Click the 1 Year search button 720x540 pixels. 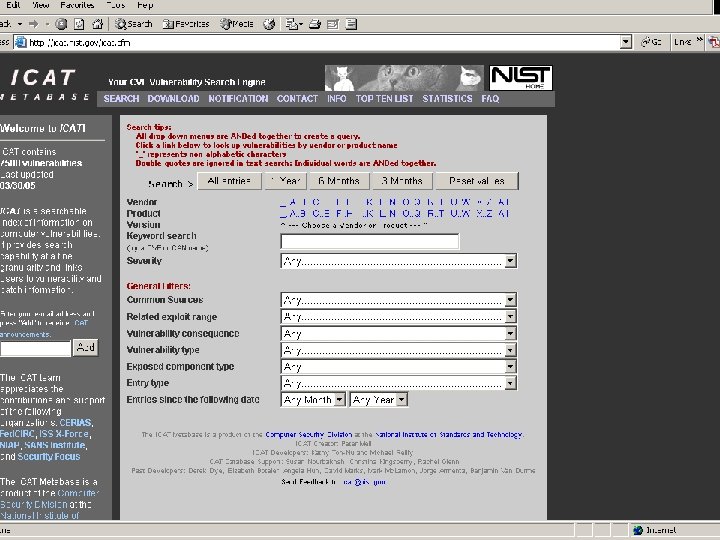tap(286, 181)
